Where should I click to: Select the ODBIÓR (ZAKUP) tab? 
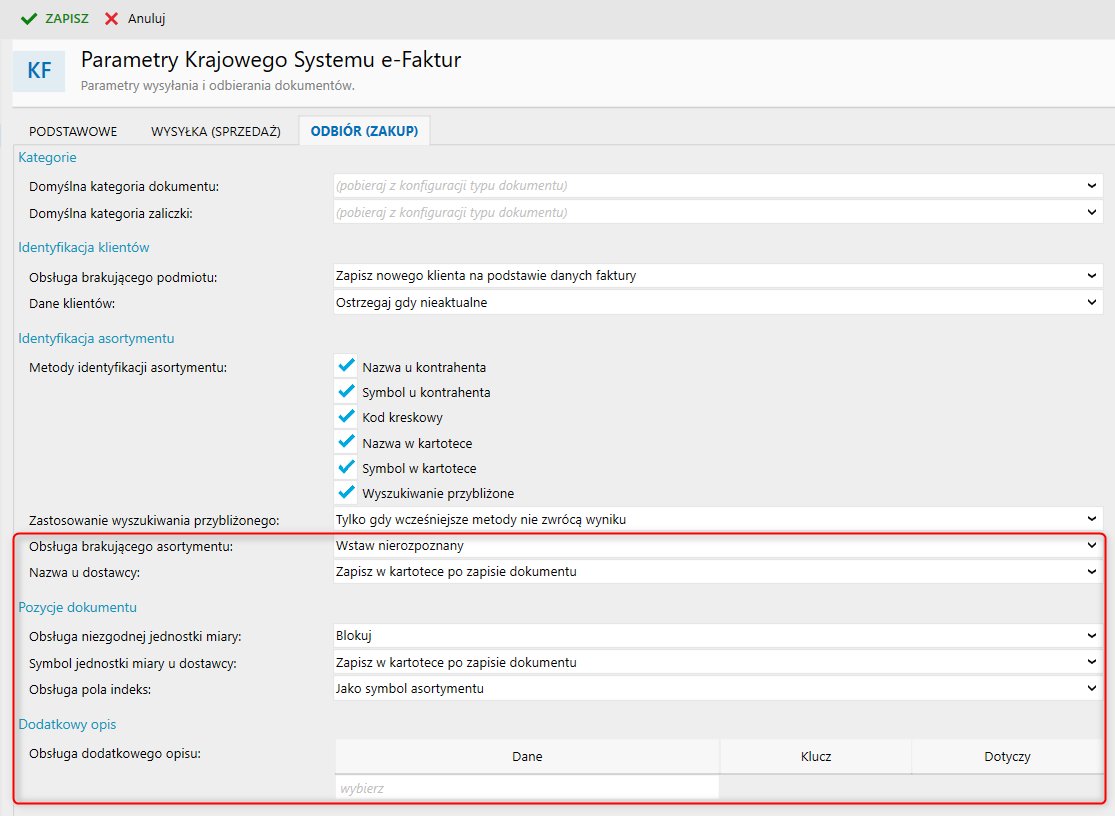pos(364,131)
